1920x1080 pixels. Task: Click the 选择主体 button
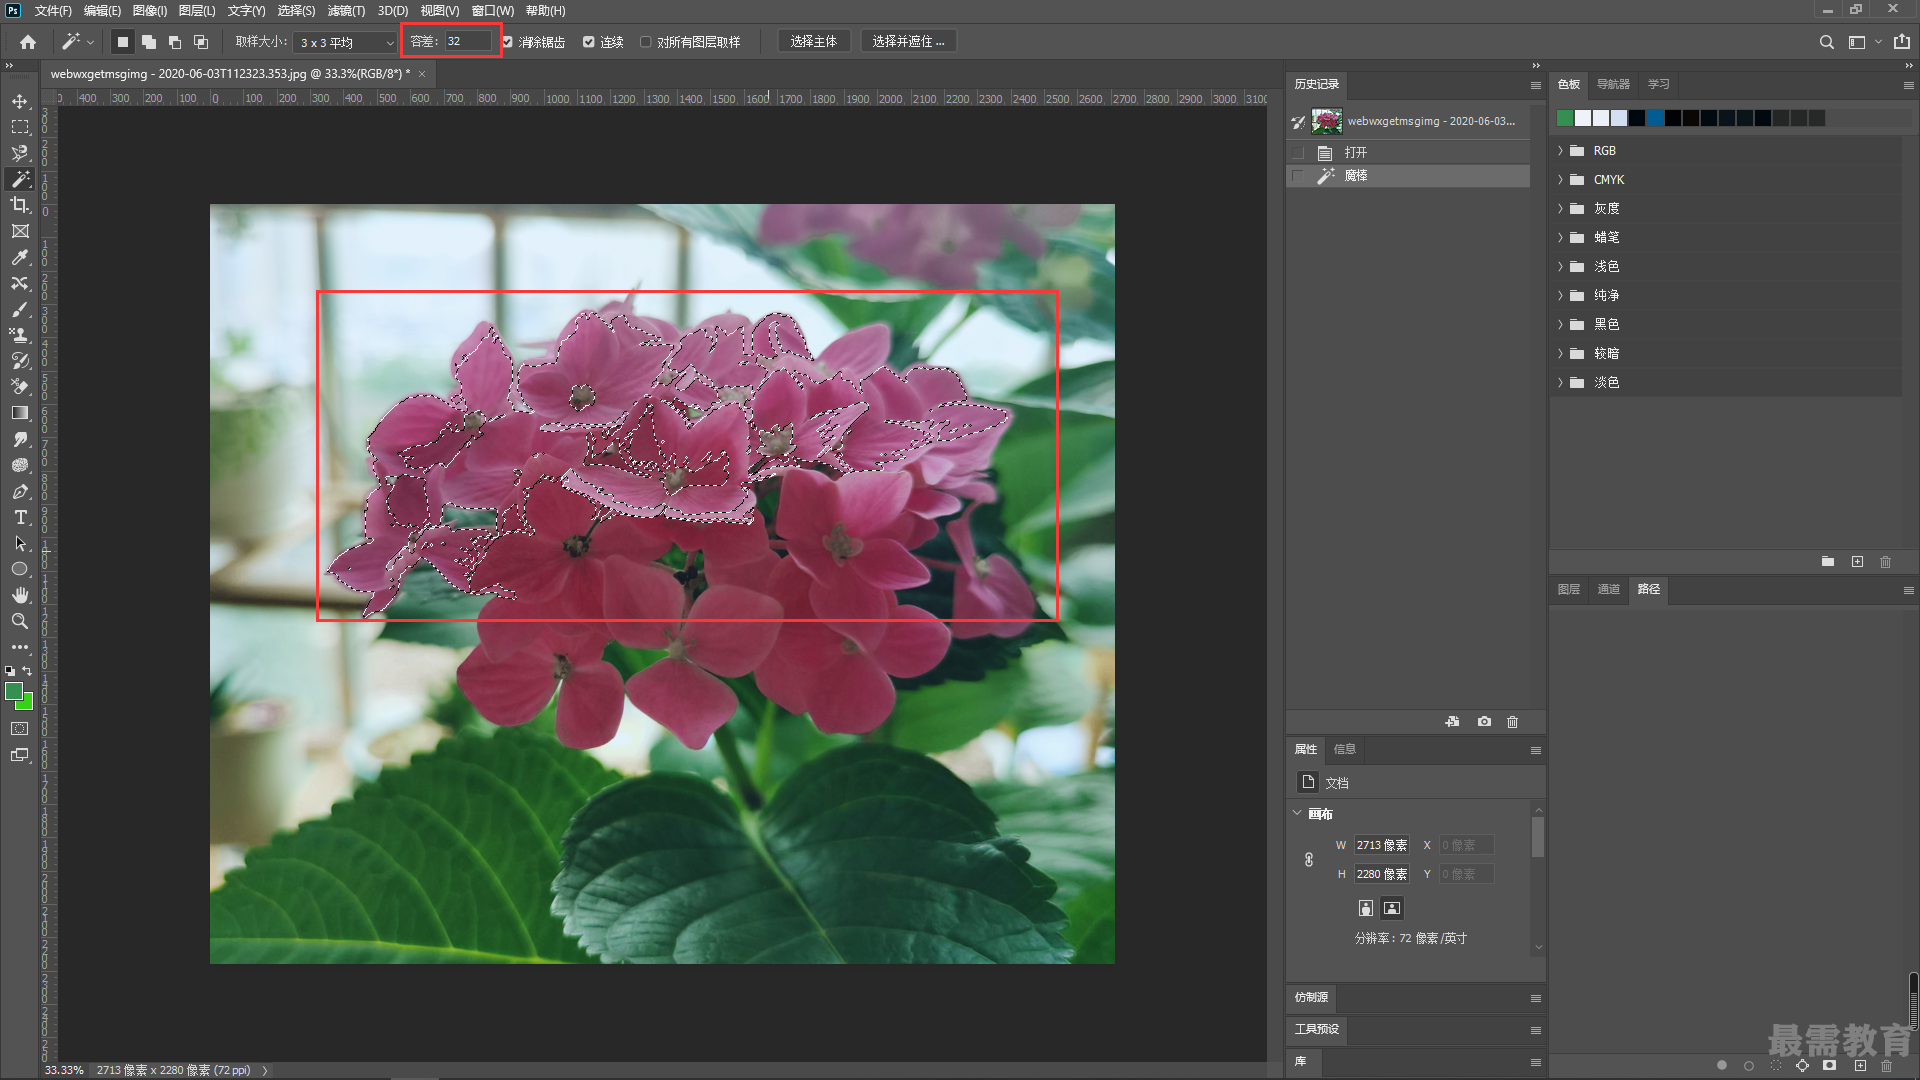click(x=814, y=42)
